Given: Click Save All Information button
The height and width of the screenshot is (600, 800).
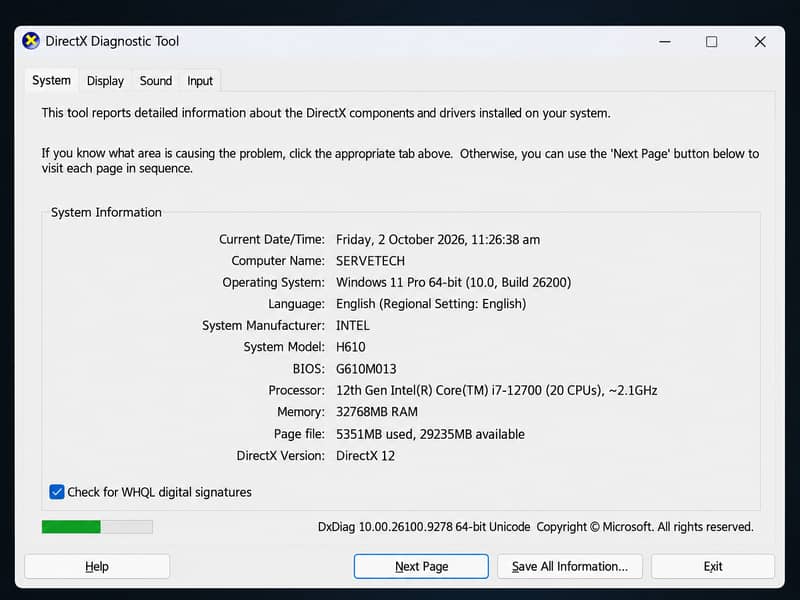Looking at the screenshot, I should tap(569, 566).
